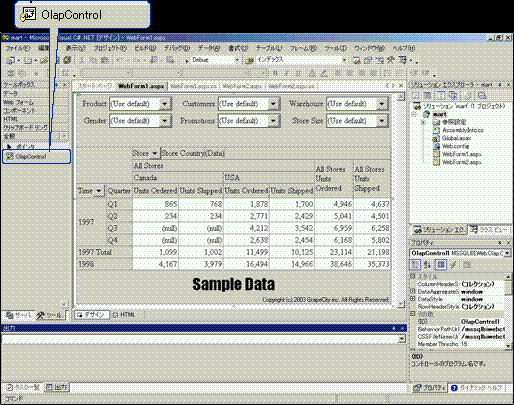
Task: Click Show All Files in Solution Explorer toolbar
Action: (x=453, y=96)
